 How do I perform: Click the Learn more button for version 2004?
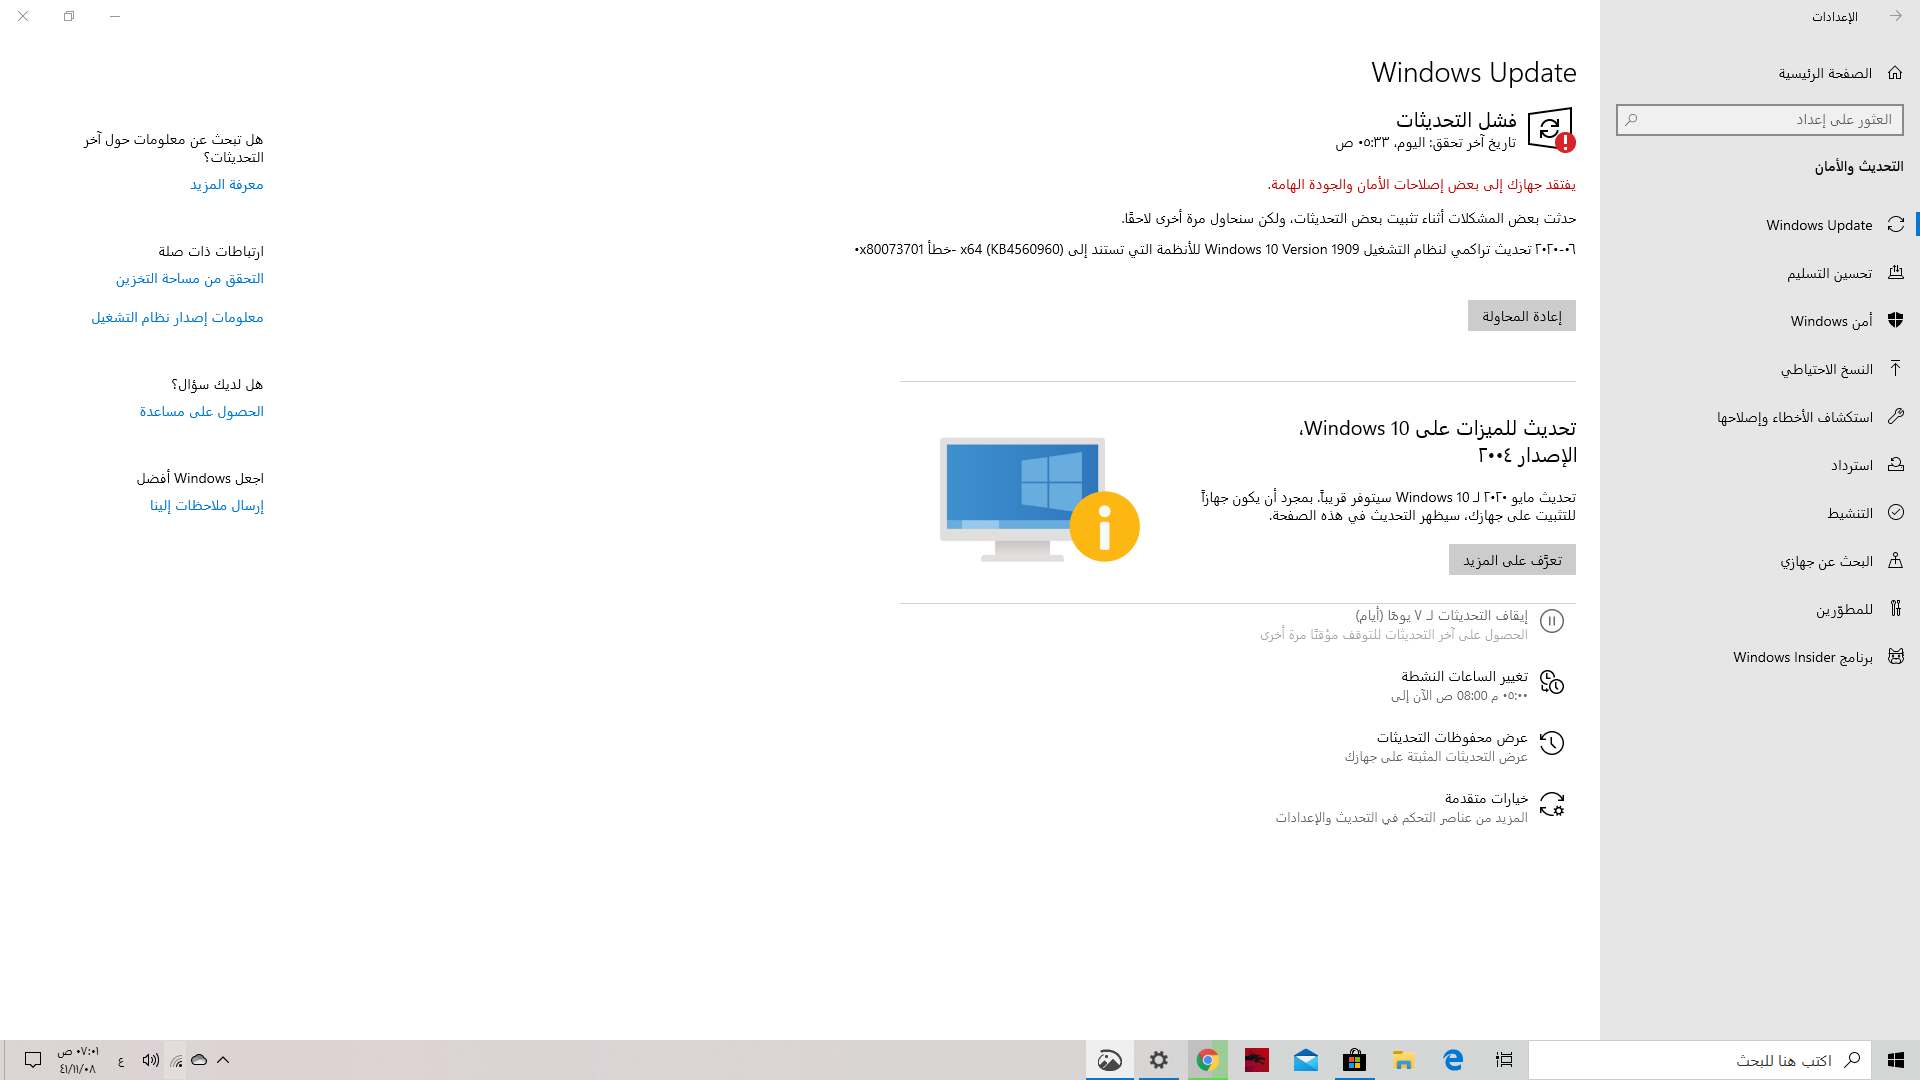(1512, 560)
